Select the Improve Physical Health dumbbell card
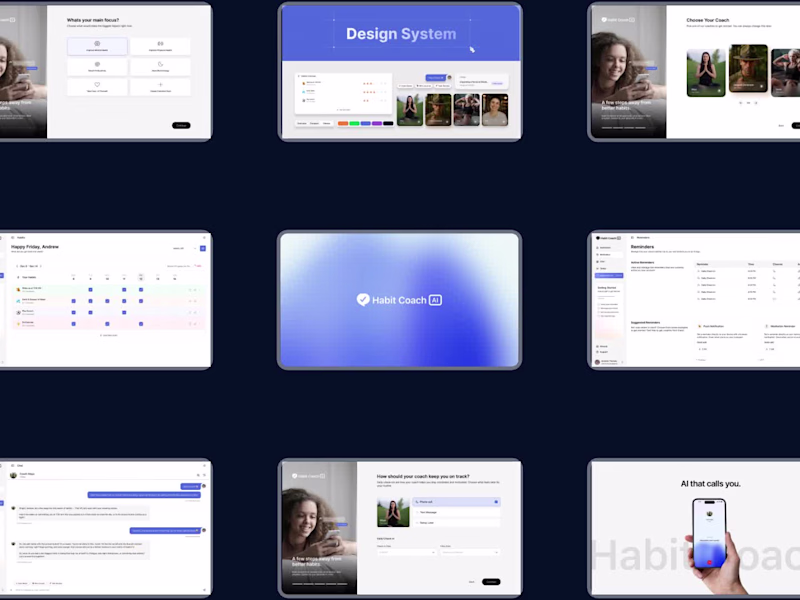 coord(160,46)
